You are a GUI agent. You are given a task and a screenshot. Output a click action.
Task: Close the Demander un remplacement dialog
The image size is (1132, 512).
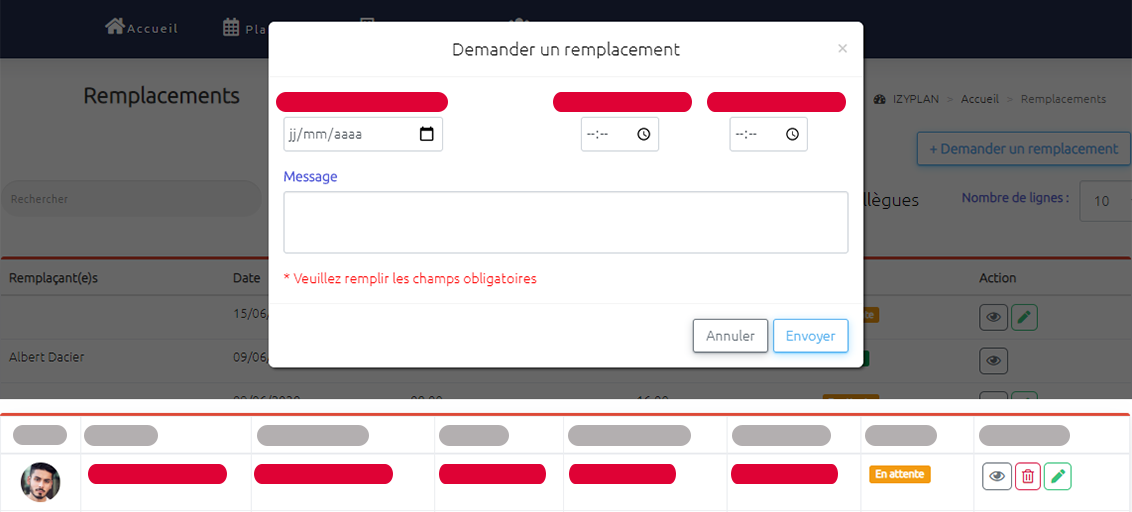(842, 48)
